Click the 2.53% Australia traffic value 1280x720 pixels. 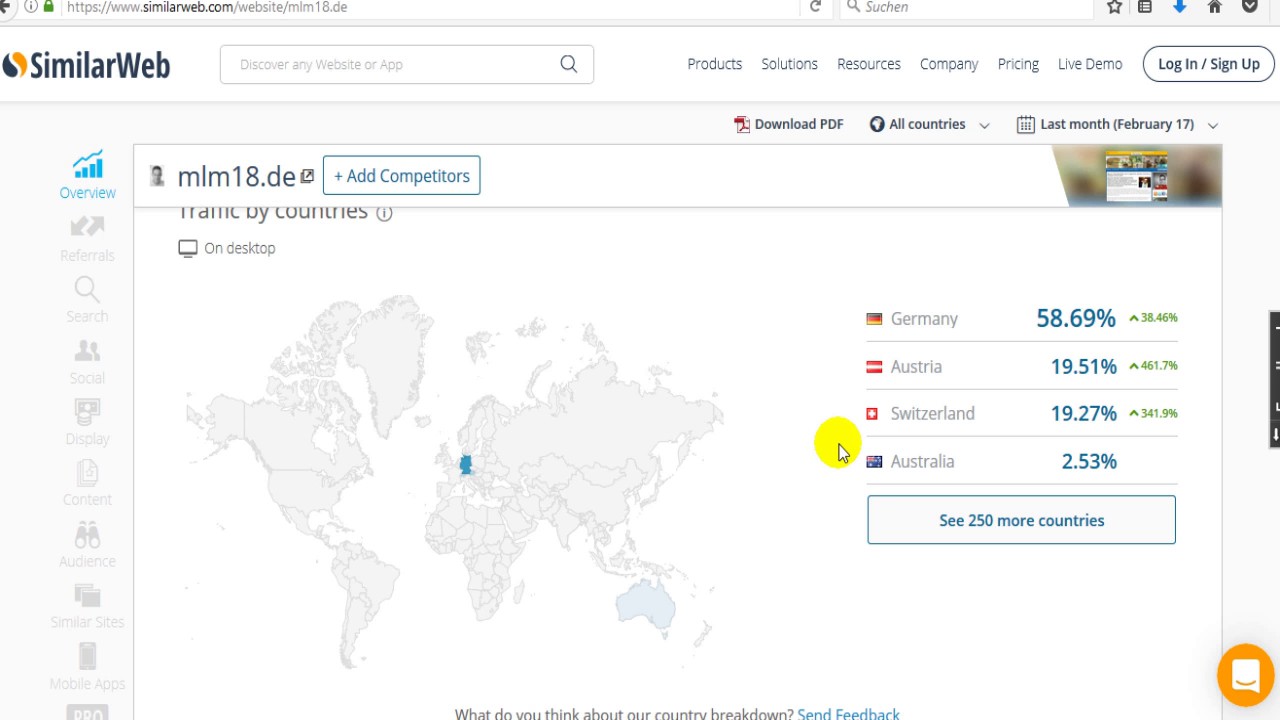point(1089,461)
